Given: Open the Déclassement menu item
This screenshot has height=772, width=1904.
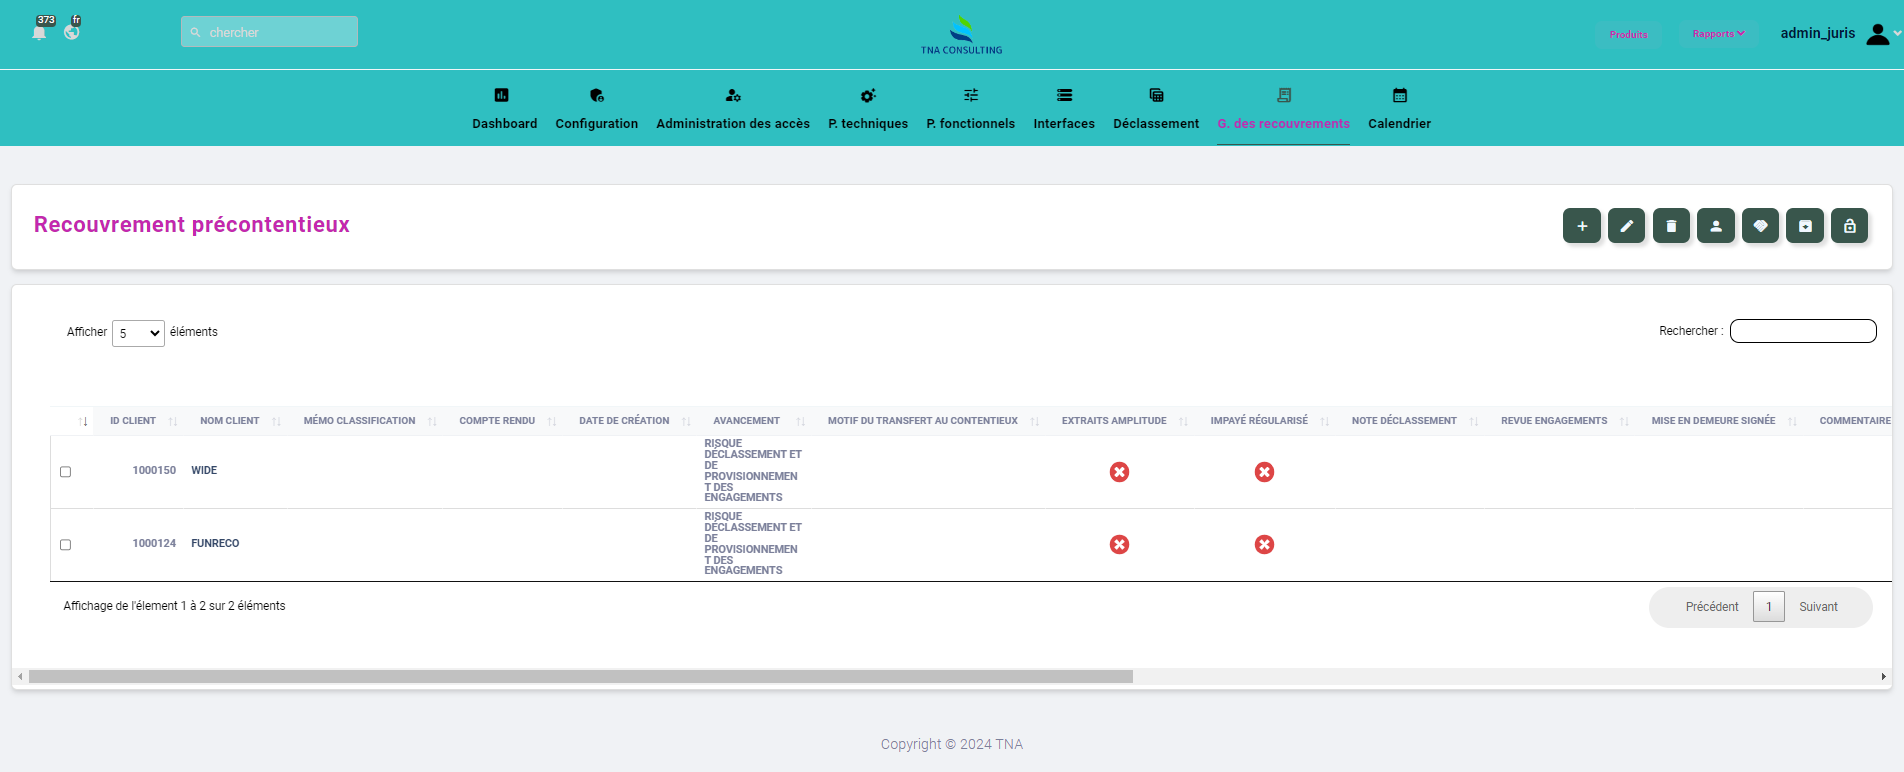Looking at the screenshot, I should (1155, 109).
